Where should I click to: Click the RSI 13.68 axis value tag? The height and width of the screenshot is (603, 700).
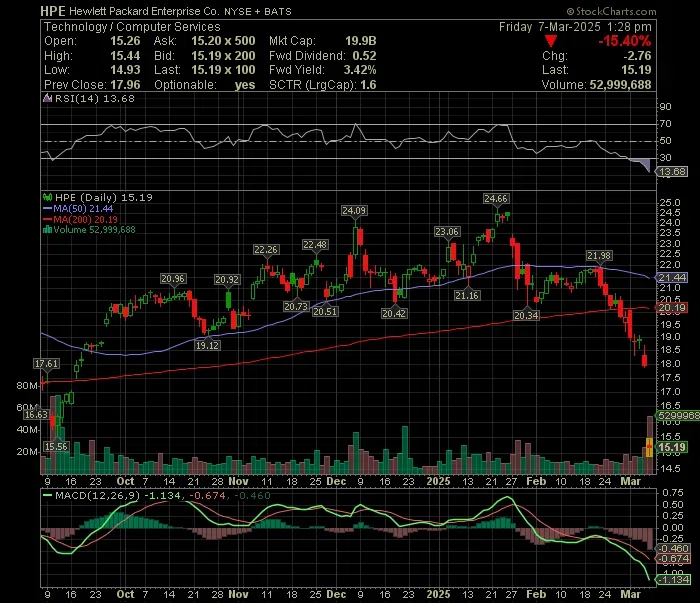coord(672,172)
